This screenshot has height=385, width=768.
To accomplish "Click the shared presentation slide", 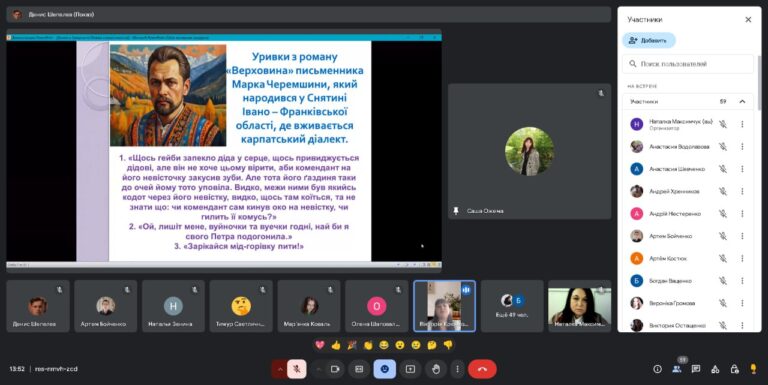I will [x=224, y=151].
